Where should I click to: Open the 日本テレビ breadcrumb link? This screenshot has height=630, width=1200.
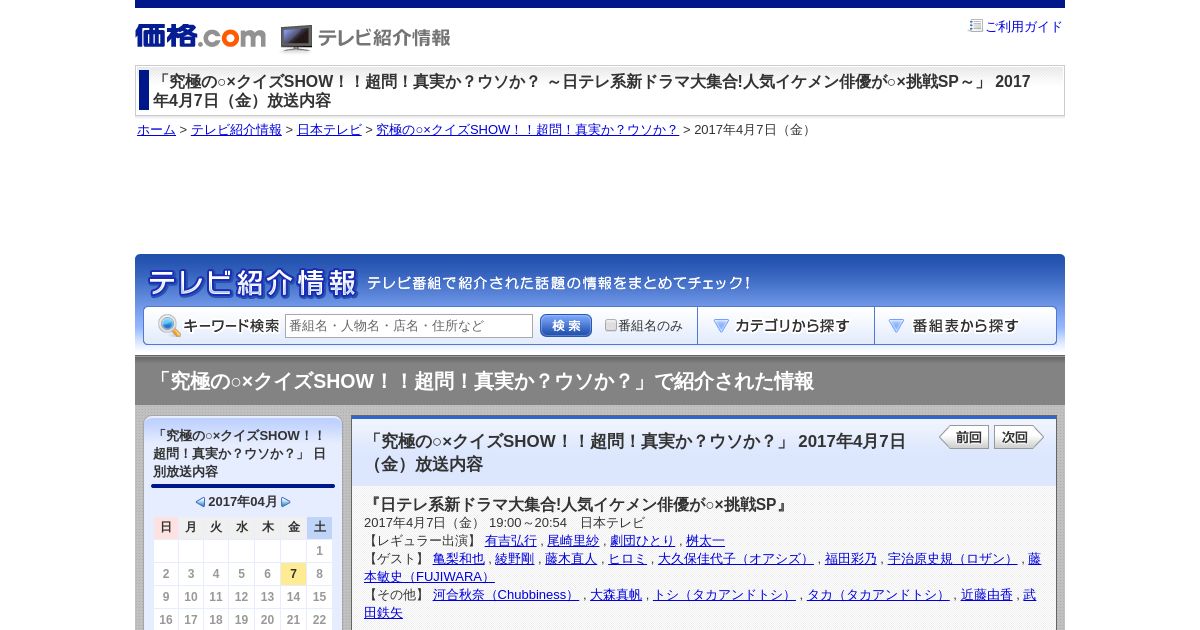(x=329, y=130)
